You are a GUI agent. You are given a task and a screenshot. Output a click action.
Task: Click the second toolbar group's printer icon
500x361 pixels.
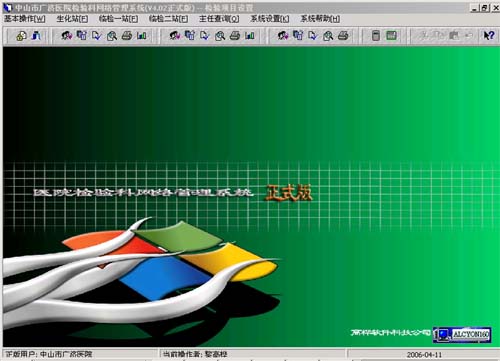pos(235,36)
